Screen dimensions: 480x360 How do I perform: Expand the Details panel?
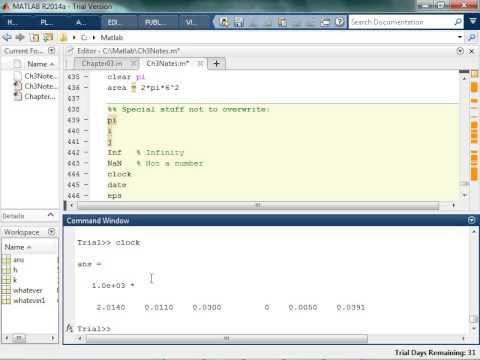[x=51, y=215]
